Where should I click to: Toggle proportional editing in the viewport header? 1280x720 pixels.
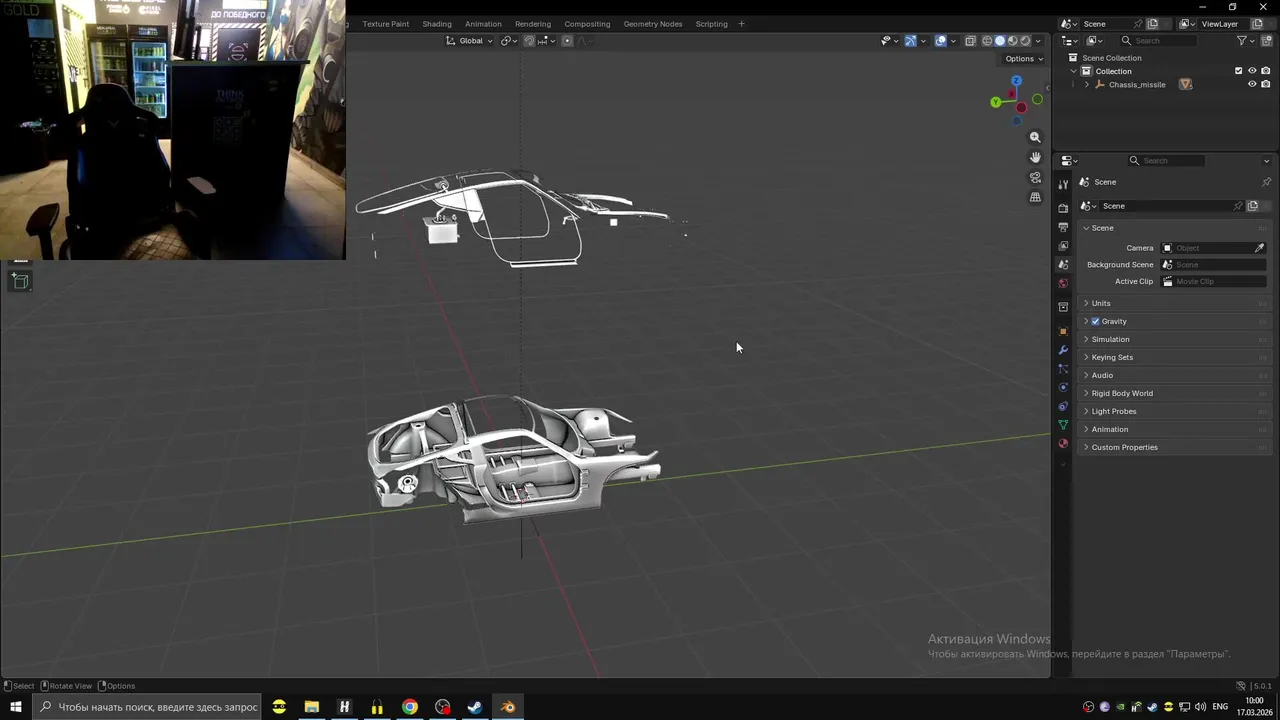[x=567, y=41]
